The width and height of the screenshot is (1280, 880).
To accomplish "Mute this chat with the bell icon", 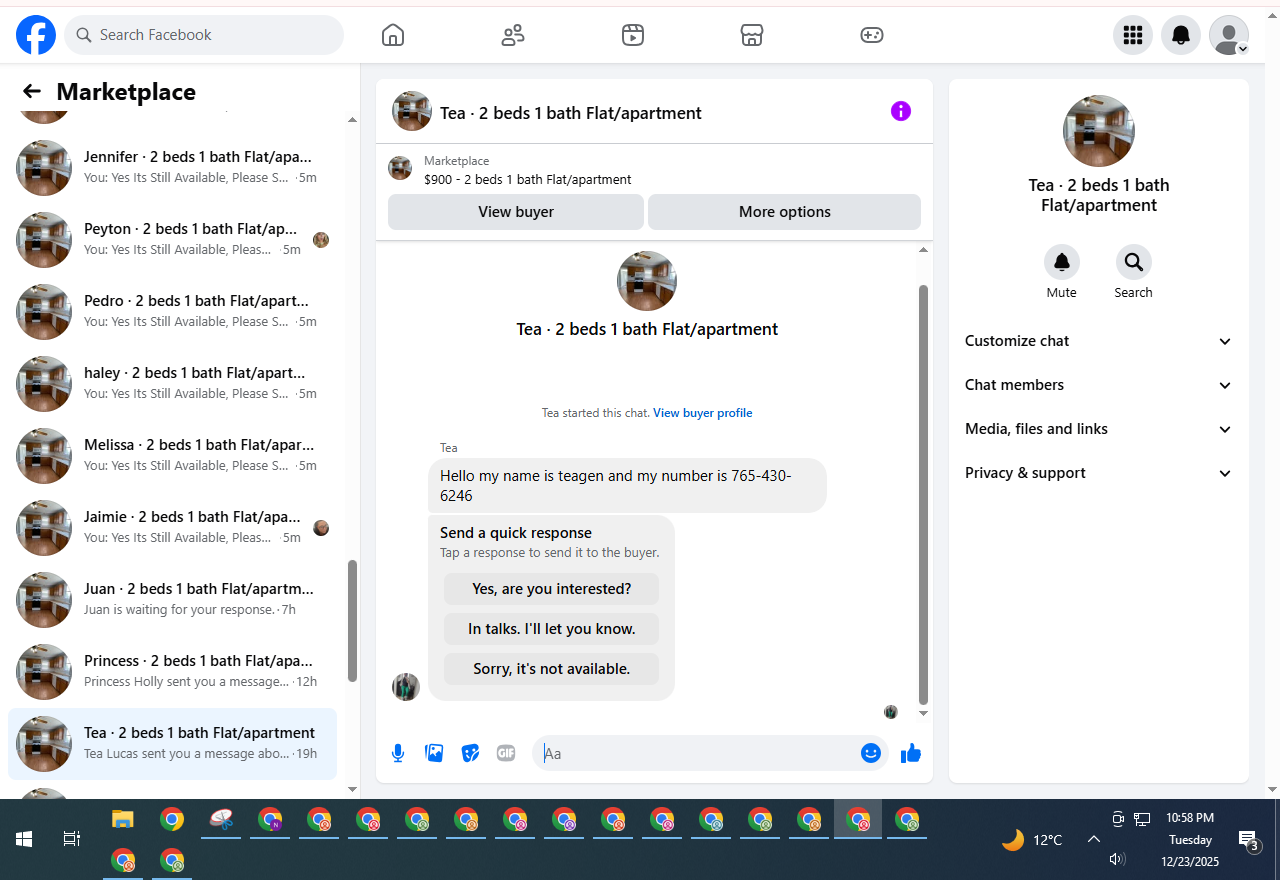I will coord(1062,262).
